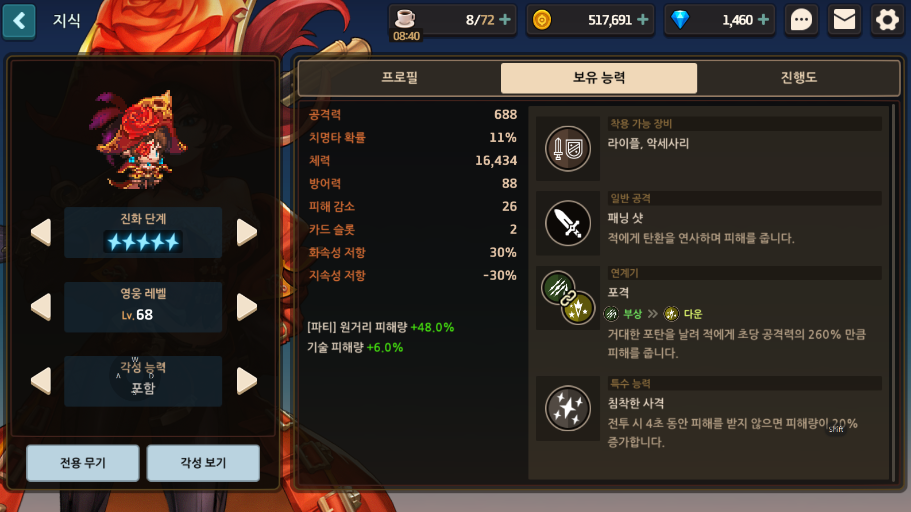The image size is (911, 512).
Task: Tap the plus next to gold coins
Action: (x=643, y=20)
